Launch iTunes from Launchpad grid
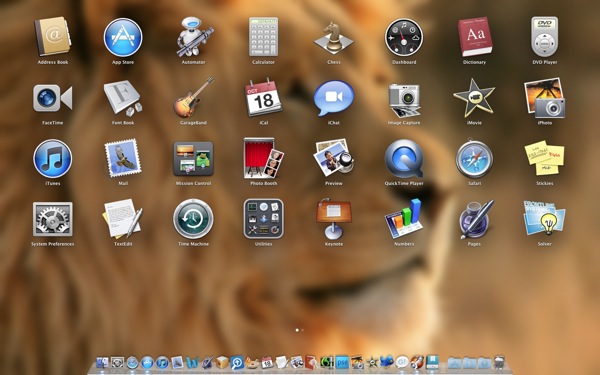The width and height of the screenshot is (600, 375). (52, 159)
